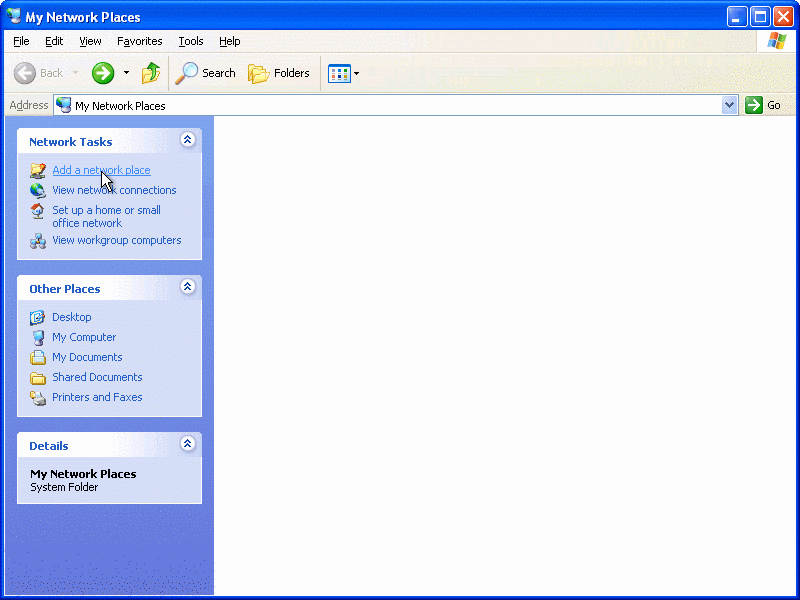Open the Forward history dropdown arrow
The width and height of the screenshot is (800, 600).
point(126,73)
